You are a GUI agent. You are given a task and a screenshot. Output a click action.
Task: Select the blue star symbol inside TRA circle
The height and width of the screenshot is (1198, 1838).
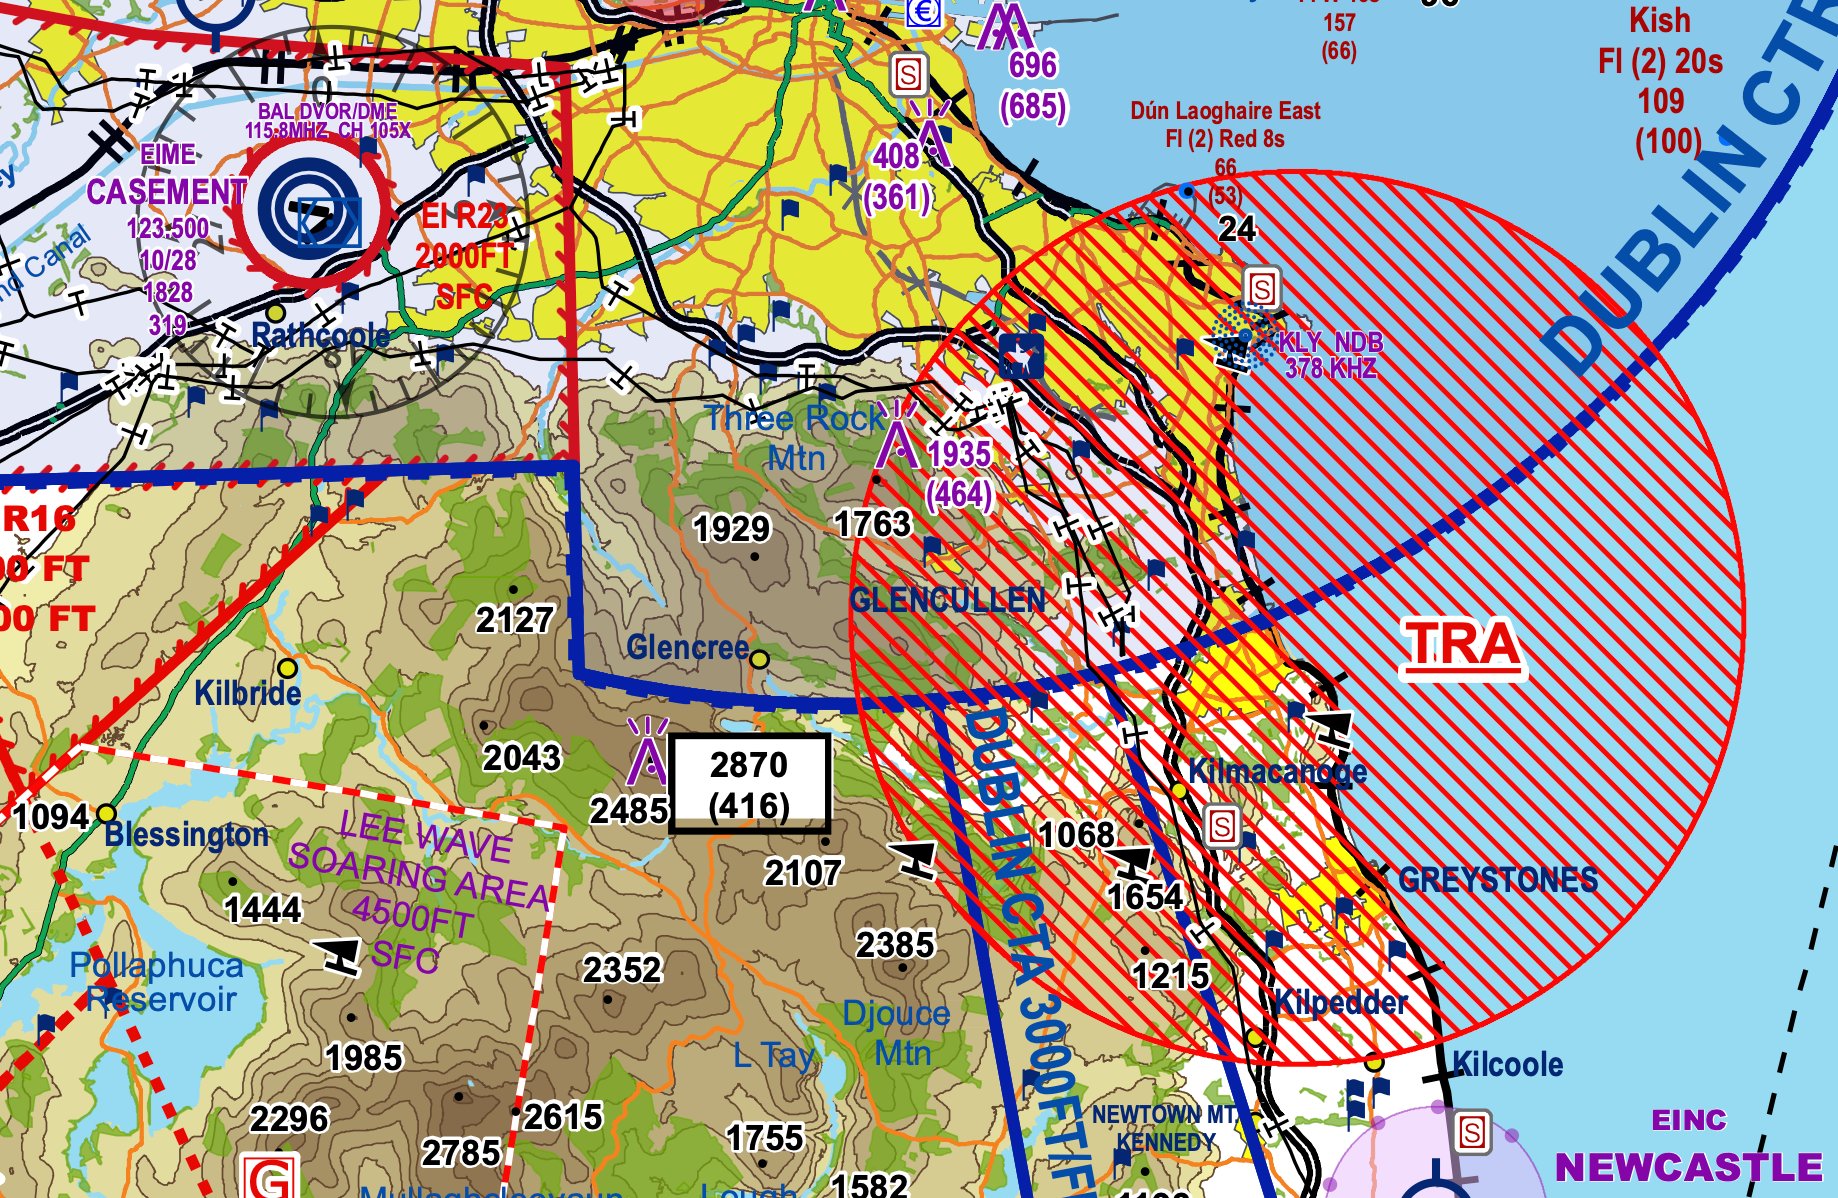[1021, 356]
